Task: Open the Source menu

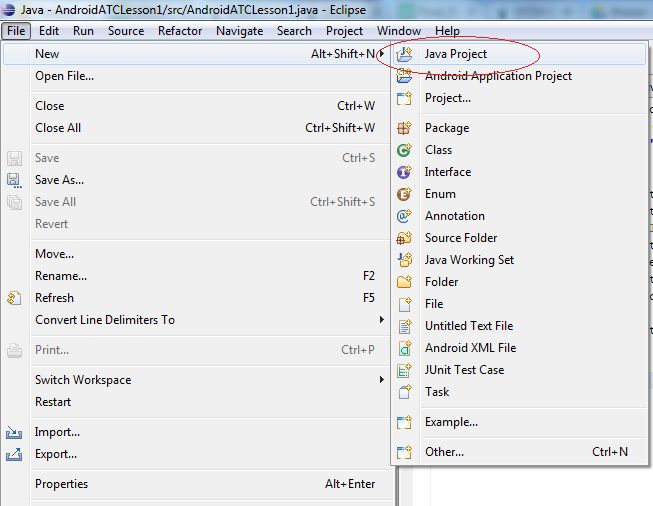Action: (126, 31)
